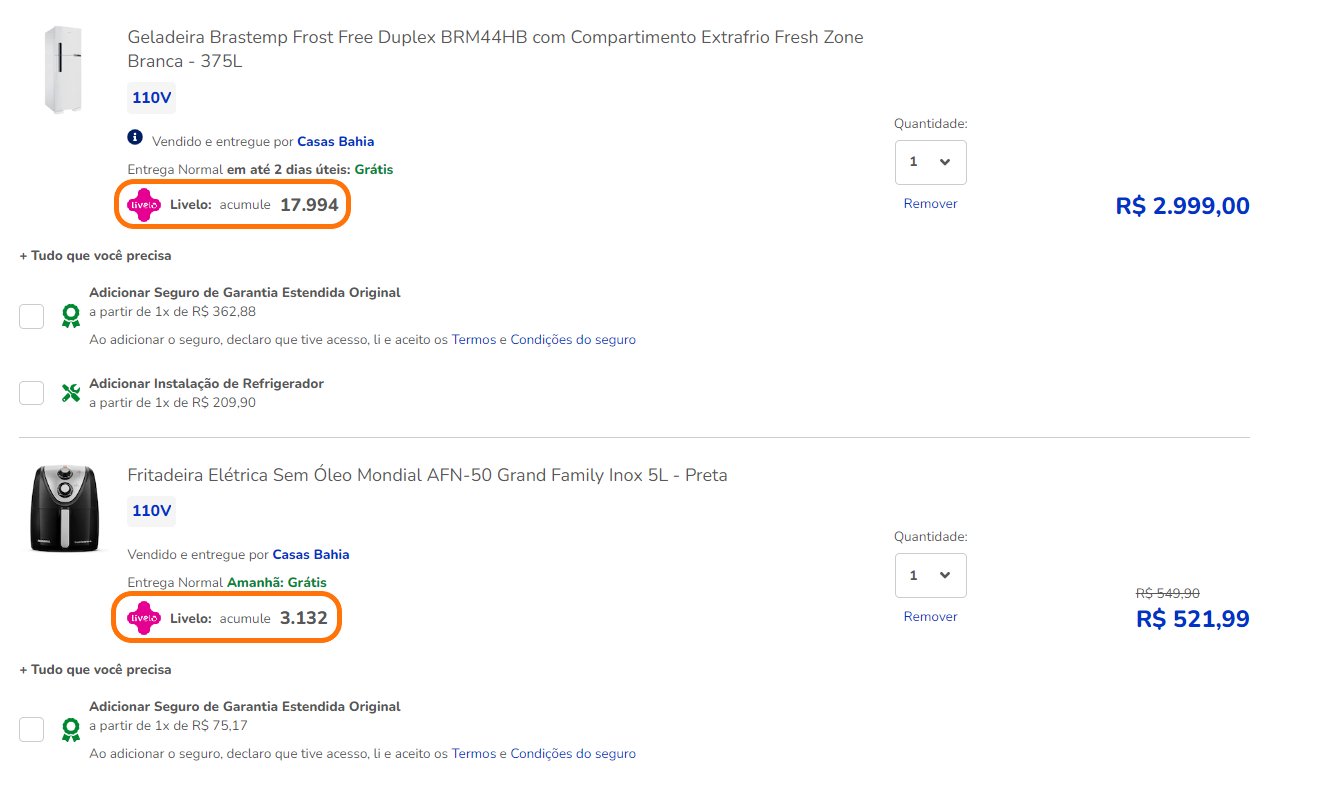Check extended warranty for the air fryer
Screen dimensions: 1328x792
coord(32,730)
